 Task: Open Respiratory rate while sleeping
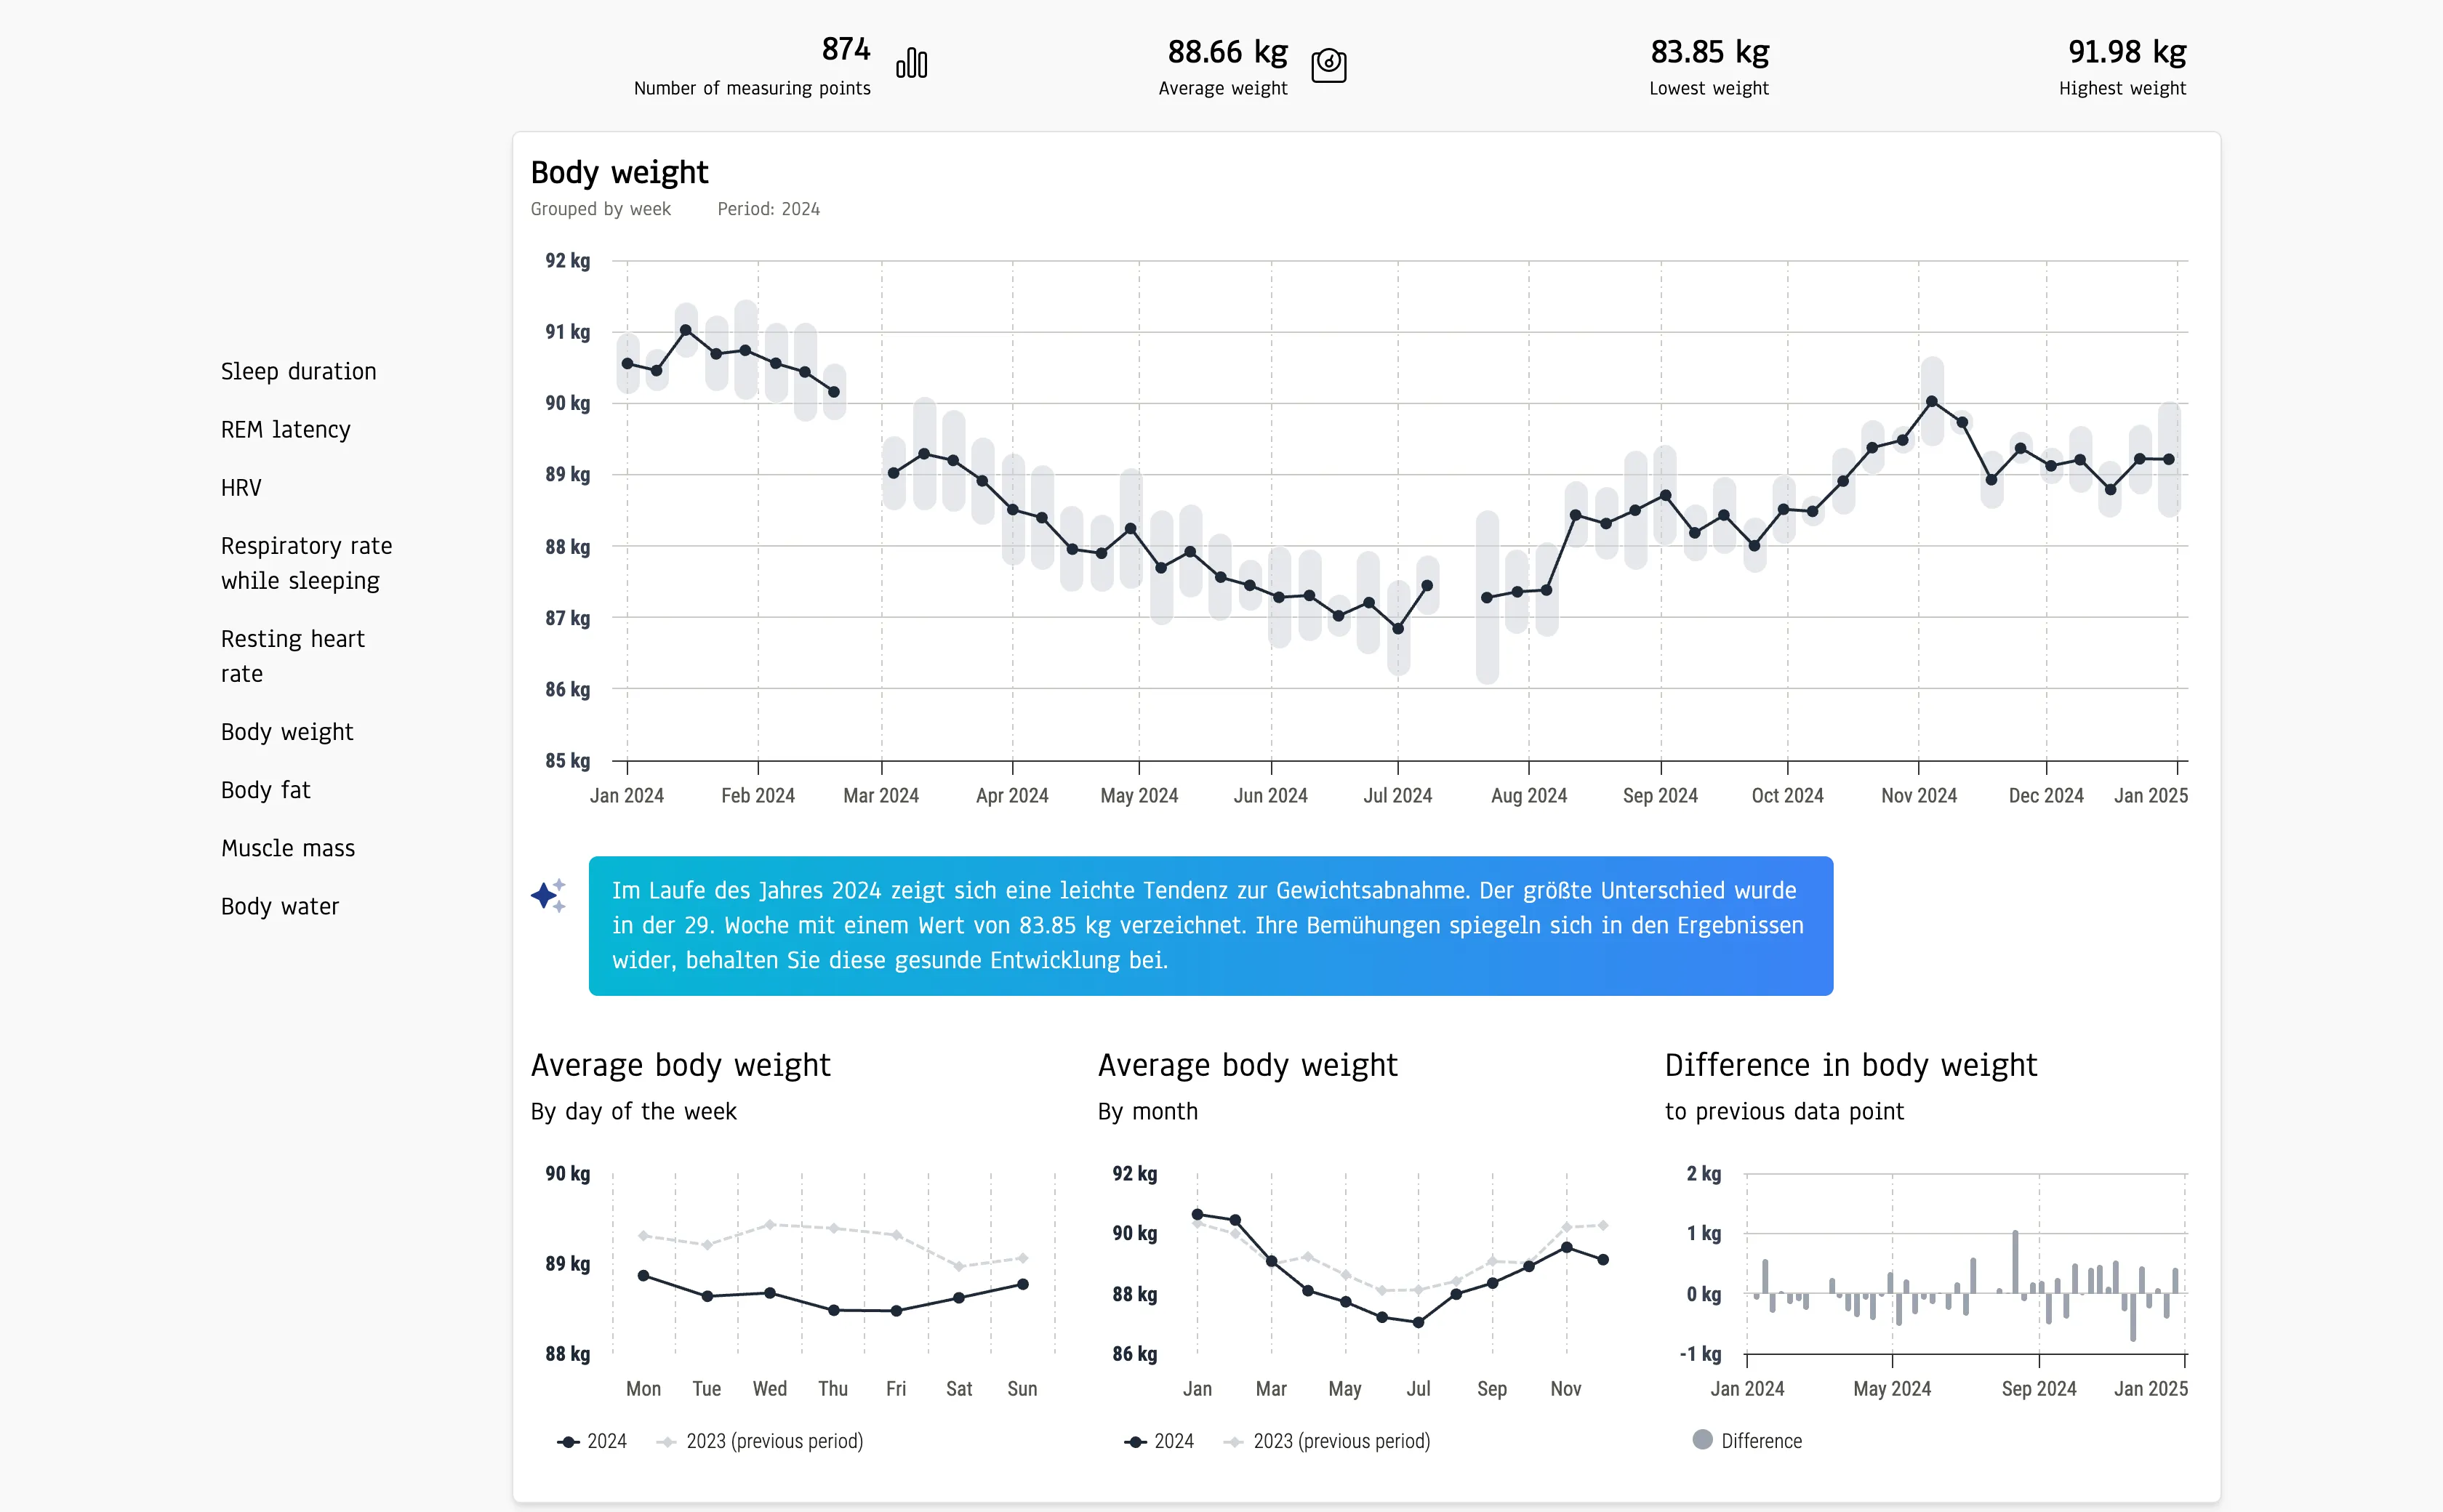pyautogui.click(x=305, y=563)
